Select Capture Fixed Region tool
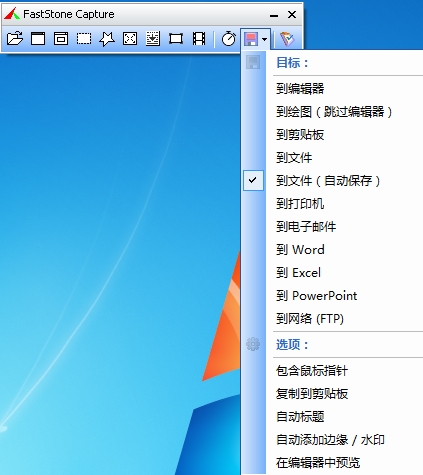 (176, 39)
